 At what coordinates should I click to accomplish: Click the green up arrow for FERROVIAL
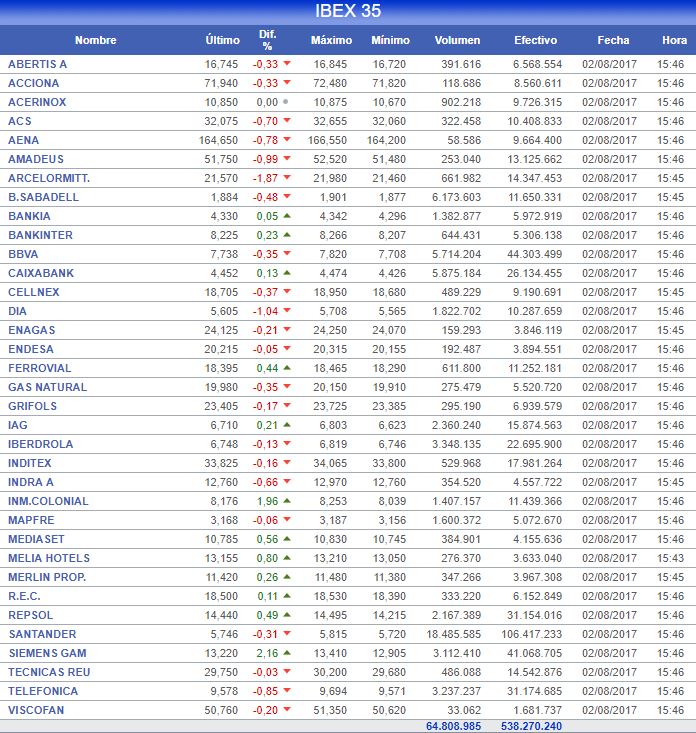287,367
